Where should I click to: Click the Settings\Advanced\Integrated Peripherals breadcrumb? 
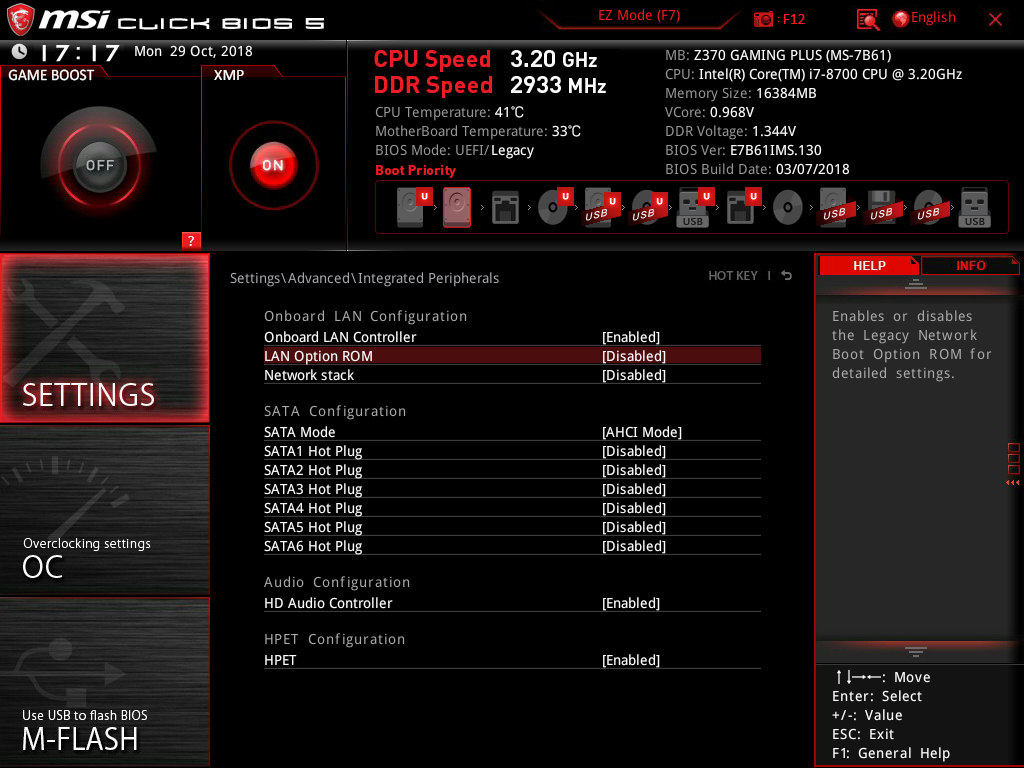pyautogui.click(x=364, y=278)
